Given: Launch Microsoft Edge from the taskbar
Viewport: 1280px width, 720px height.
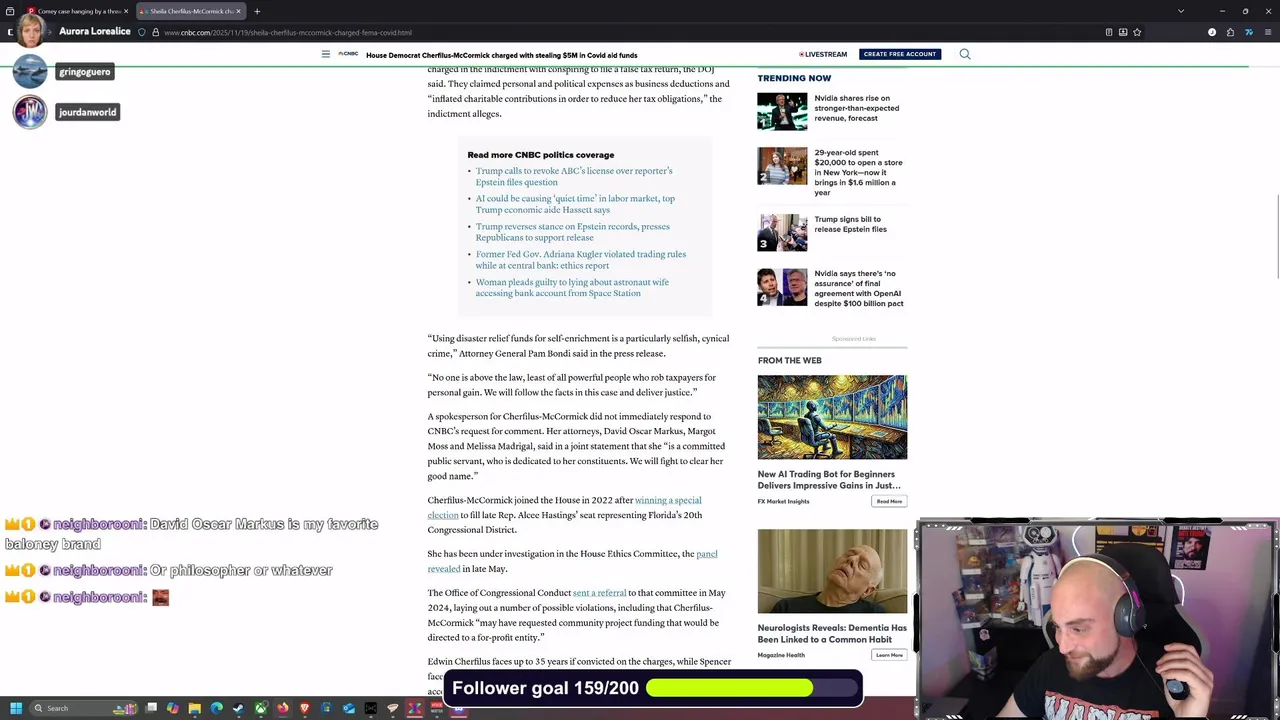Looking at the screenshot, I should [x=216, y=708].
